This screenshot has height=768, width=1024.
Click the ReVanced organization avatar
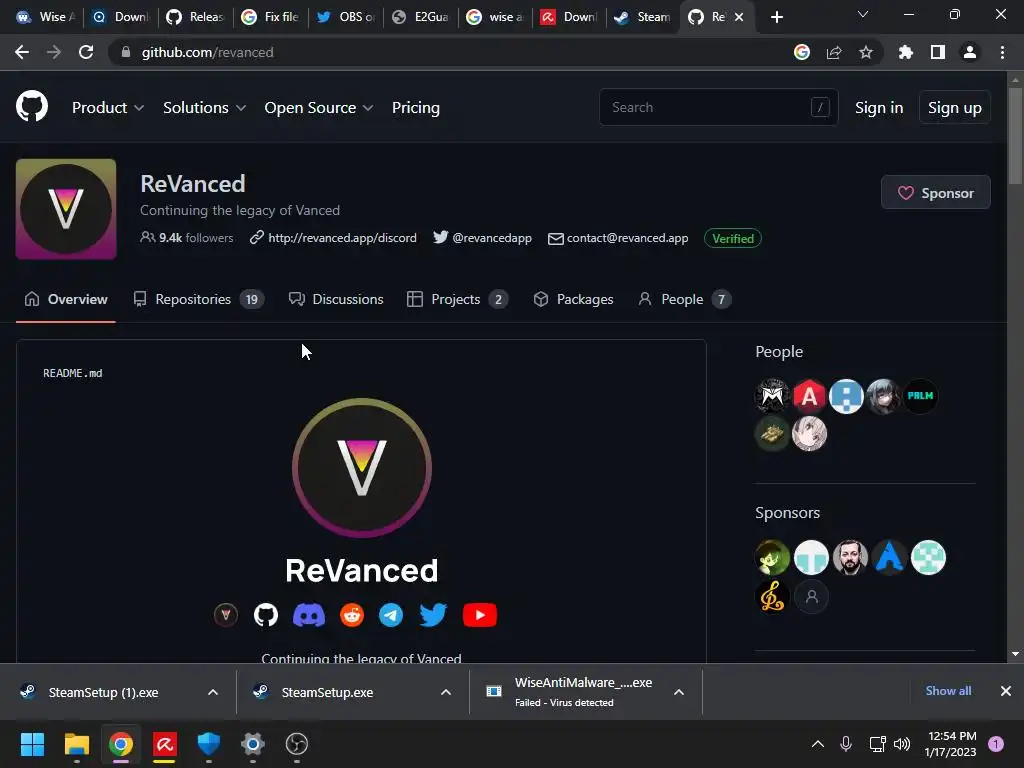[66, 209]
